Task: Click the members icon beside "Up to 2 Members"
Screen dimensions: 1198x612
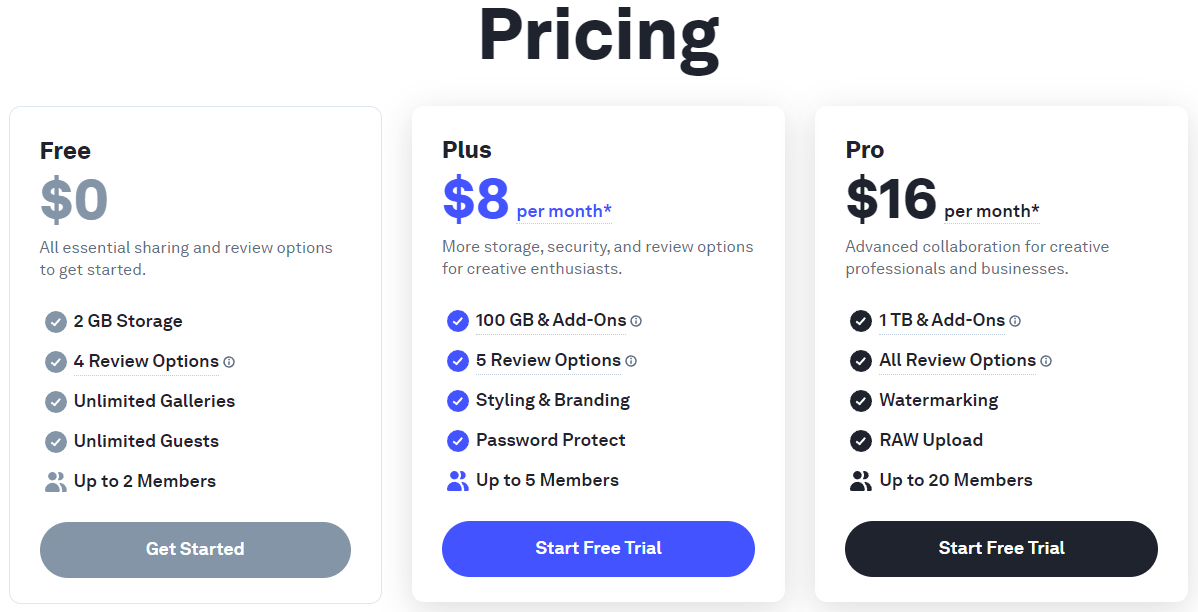Action: [56, 481]
